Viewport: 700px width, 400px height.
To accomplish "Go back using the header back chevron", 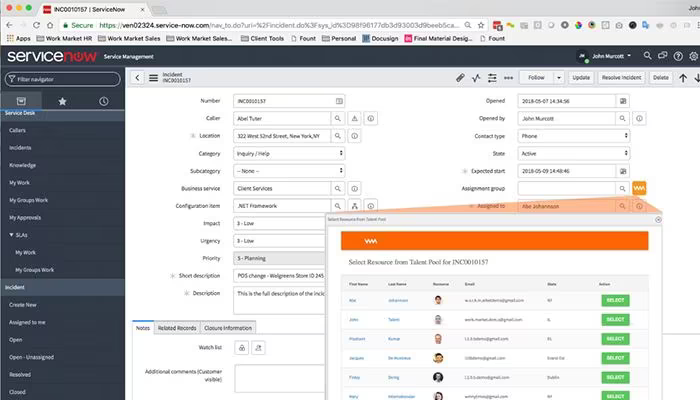I will (x=137, y=78).
